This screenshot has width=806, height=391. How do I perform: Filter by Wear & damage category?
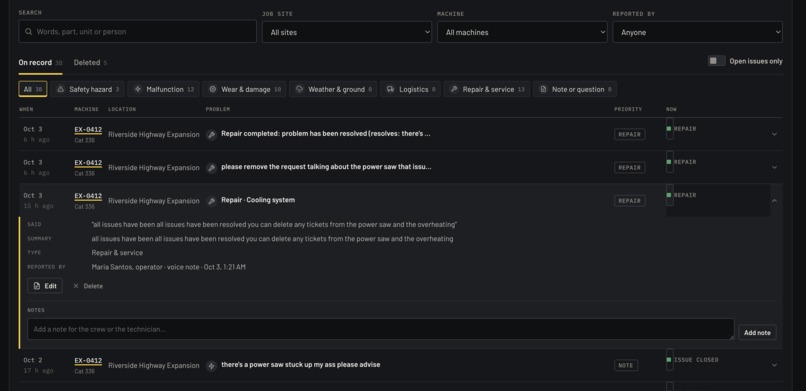244,89
